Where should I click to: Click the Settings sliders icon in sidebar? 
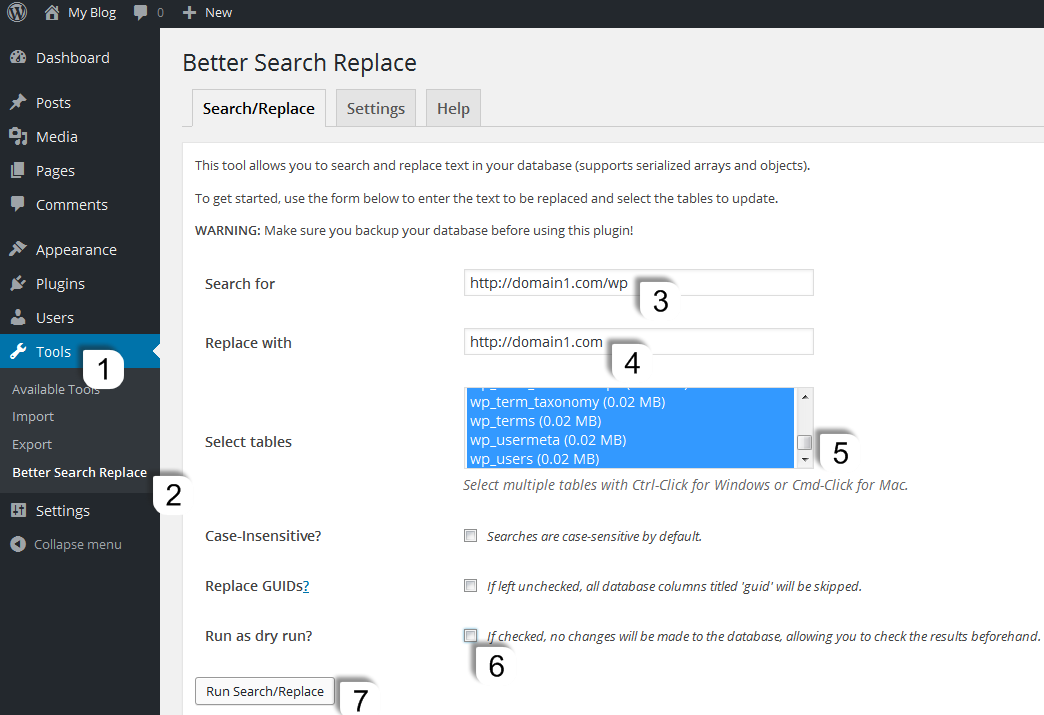[x=18, y=511]
